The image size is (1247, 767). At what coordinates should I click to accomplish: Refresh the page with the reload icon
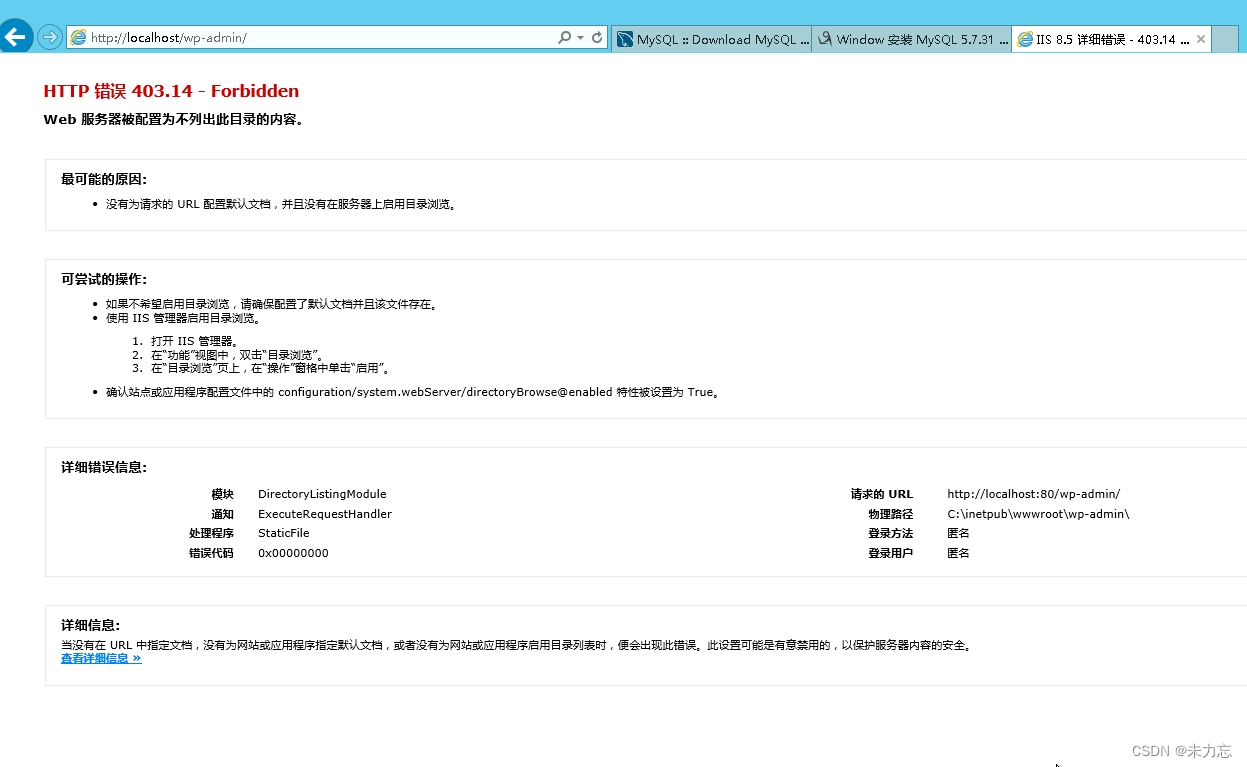click(x=597, y=37)
